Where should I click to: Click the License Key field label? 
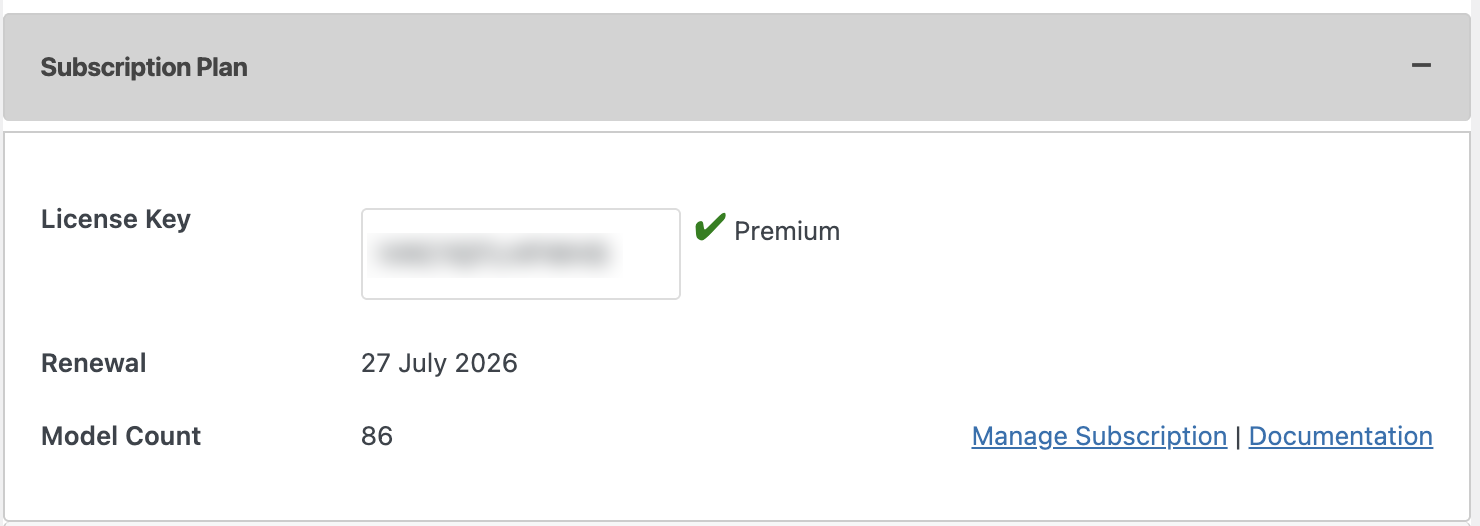[x=116, y=219]
